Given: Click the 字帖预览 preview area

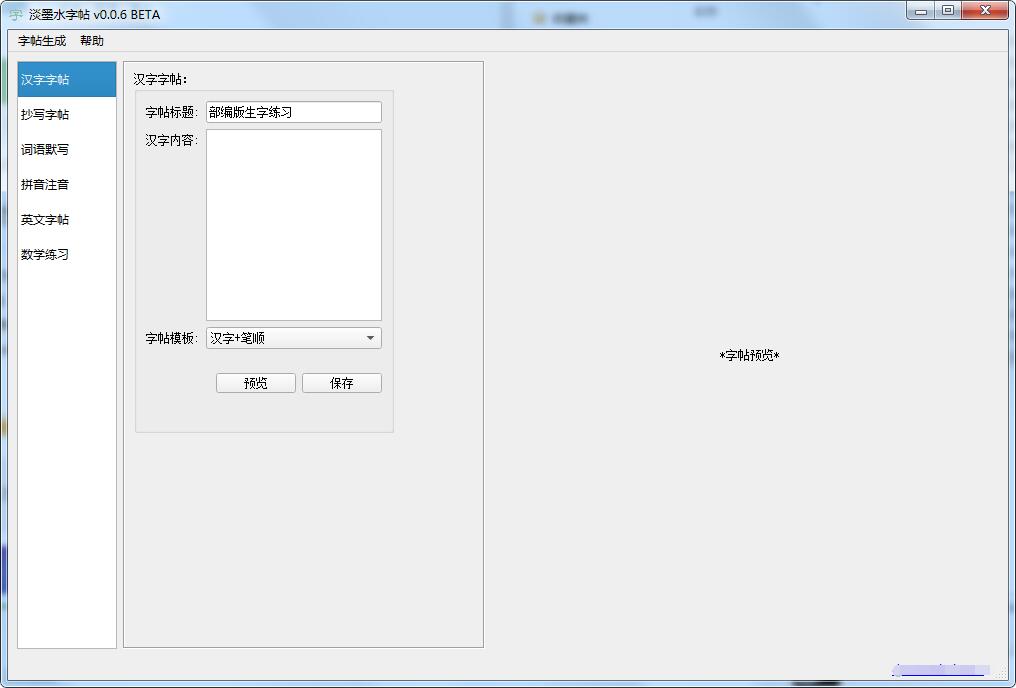Looking at the screenshot, I should (748, 355).
